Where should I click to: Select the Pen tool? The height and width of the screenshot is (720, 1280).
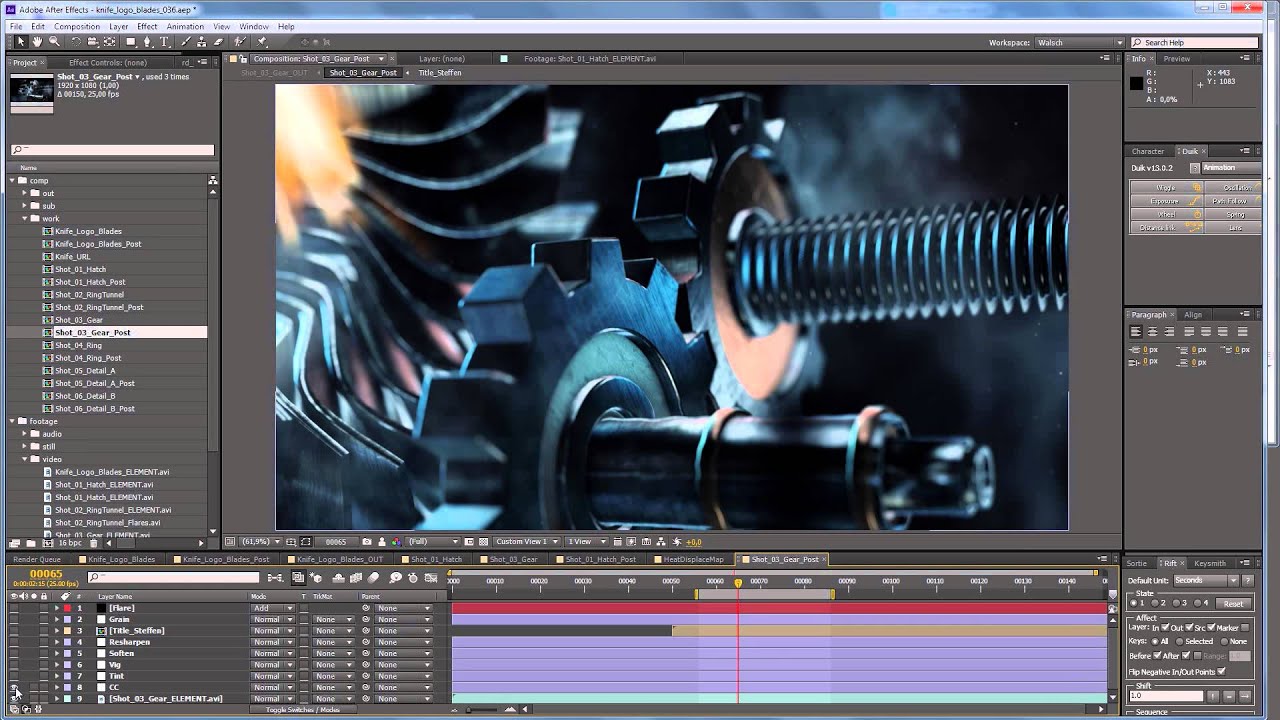coord(148,42)
